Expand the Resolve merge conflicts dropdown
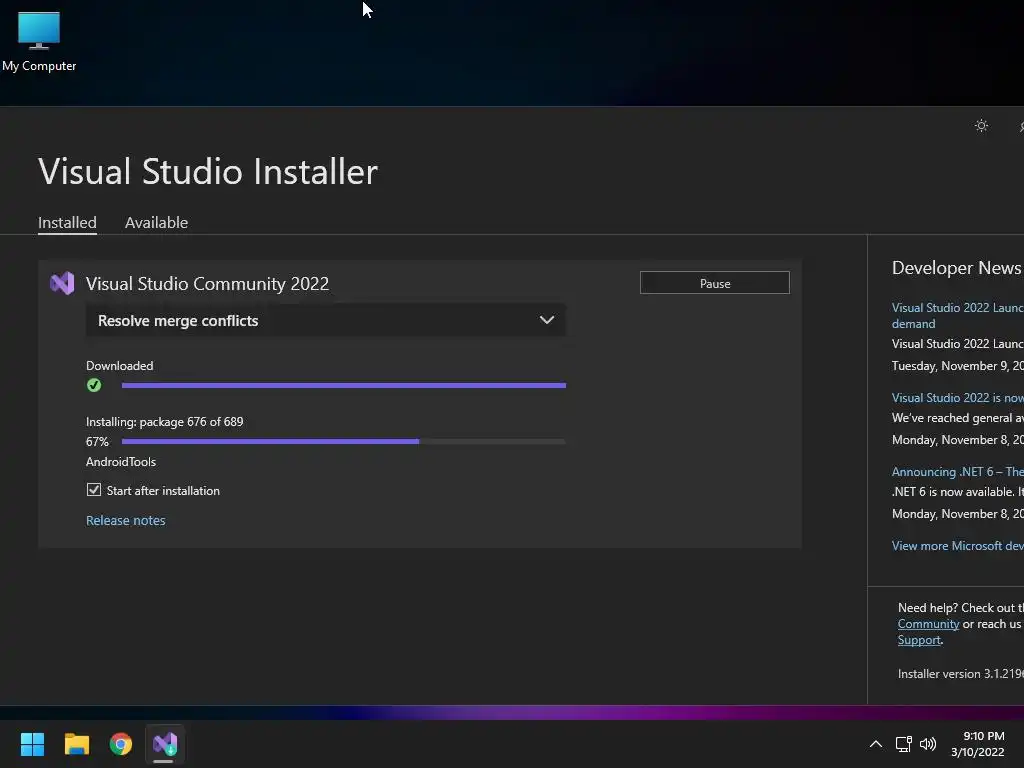This screenshot has width=1024, height=768. coord(326,320)
